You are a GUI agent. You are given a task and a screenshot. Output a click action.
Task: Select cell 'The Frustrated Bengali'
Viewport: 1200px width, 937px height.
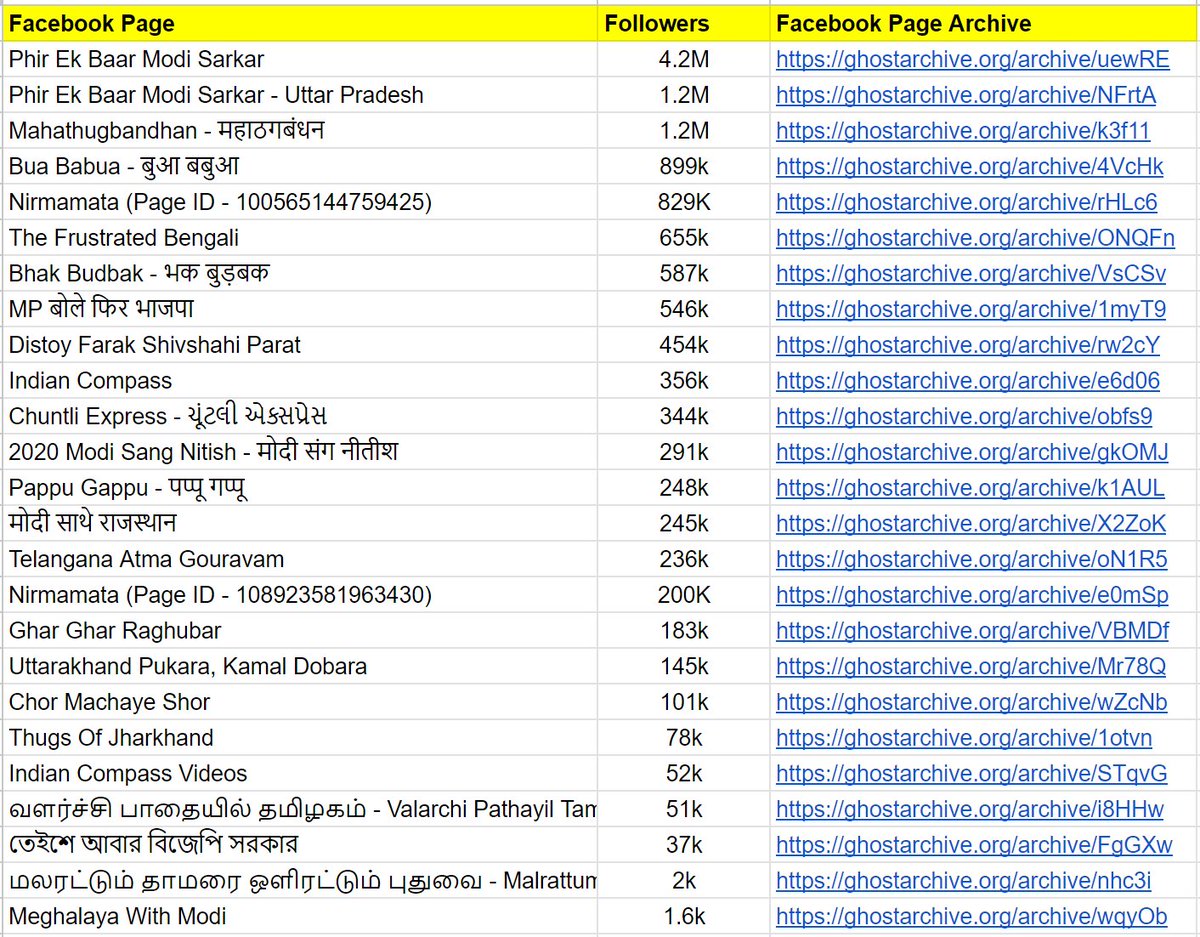(299, 238)
